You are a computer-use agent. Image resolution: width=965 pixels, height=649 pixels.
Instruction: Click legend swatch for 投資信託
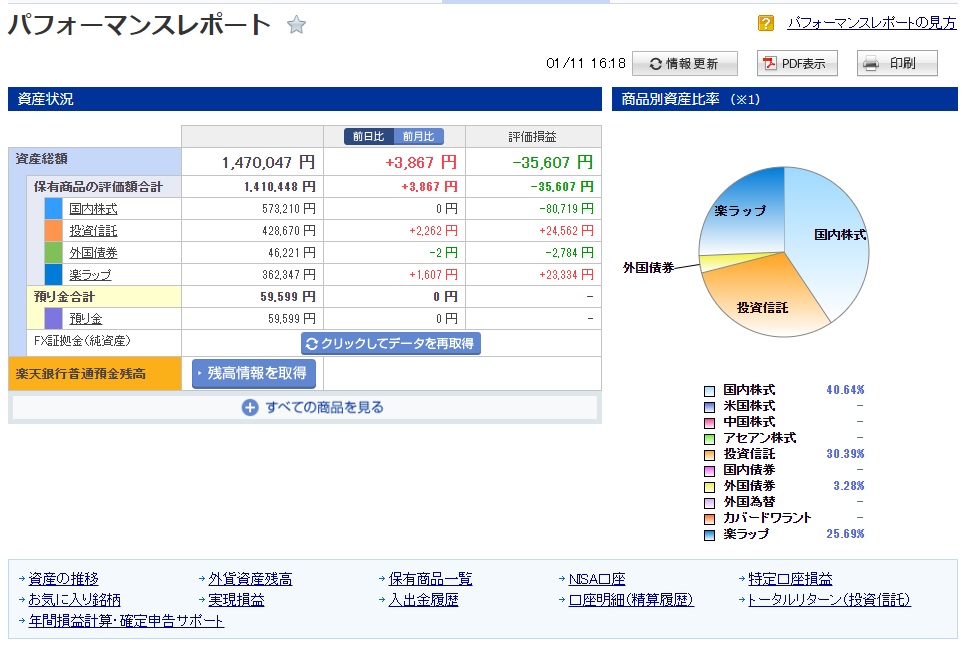(x=709, y=455)
